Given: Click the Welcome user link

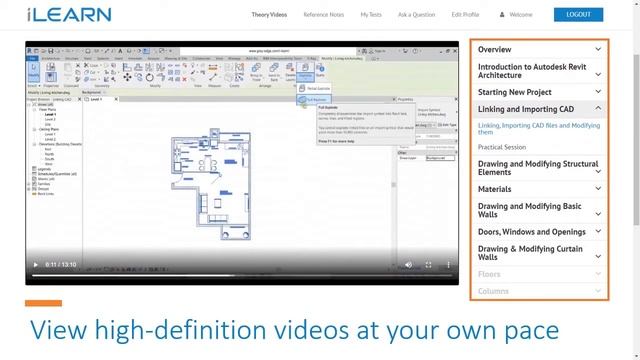Looking at the screenshot, I should (521, 15).
